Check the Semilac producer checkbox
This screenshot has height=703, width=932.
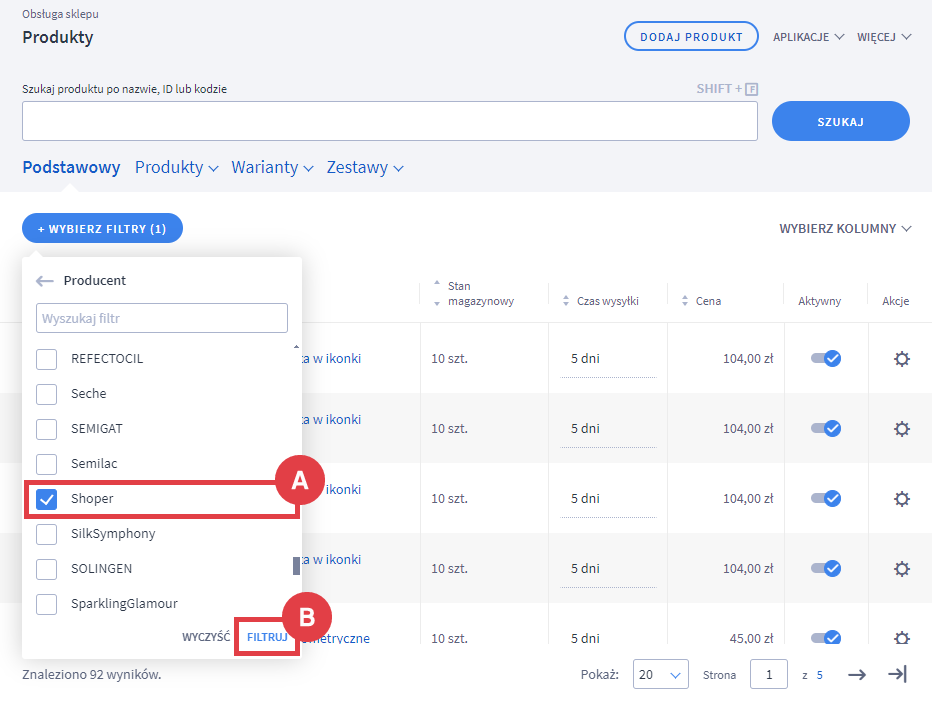(47, 464)
